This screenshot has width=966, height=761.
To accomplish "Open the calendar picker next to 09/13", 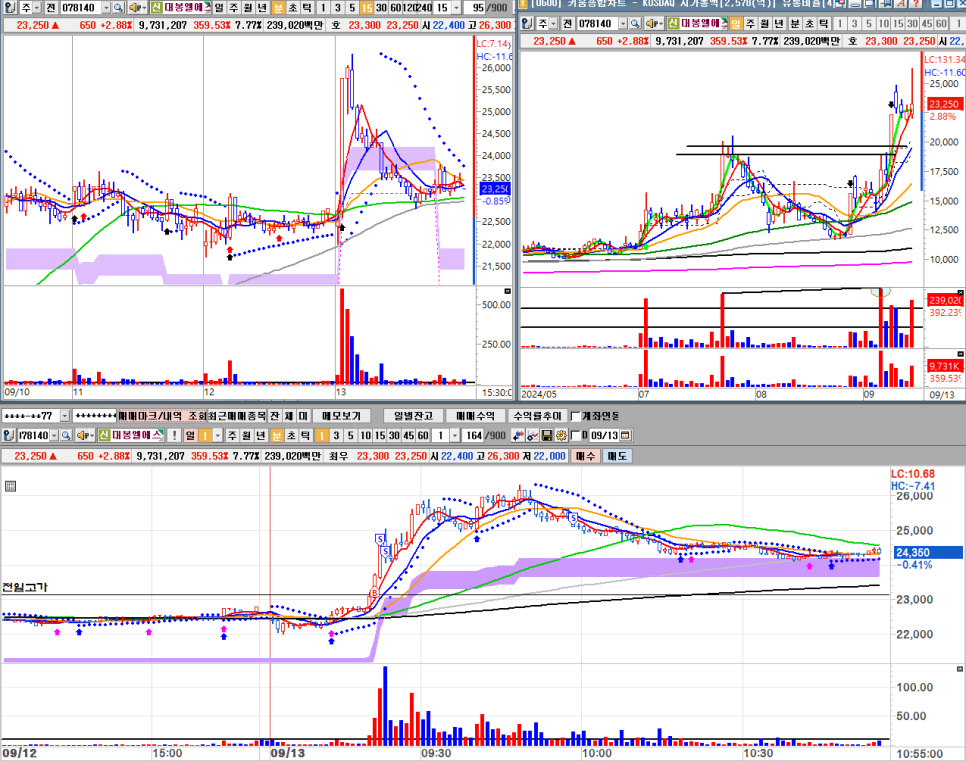I will tap(625, 436).
